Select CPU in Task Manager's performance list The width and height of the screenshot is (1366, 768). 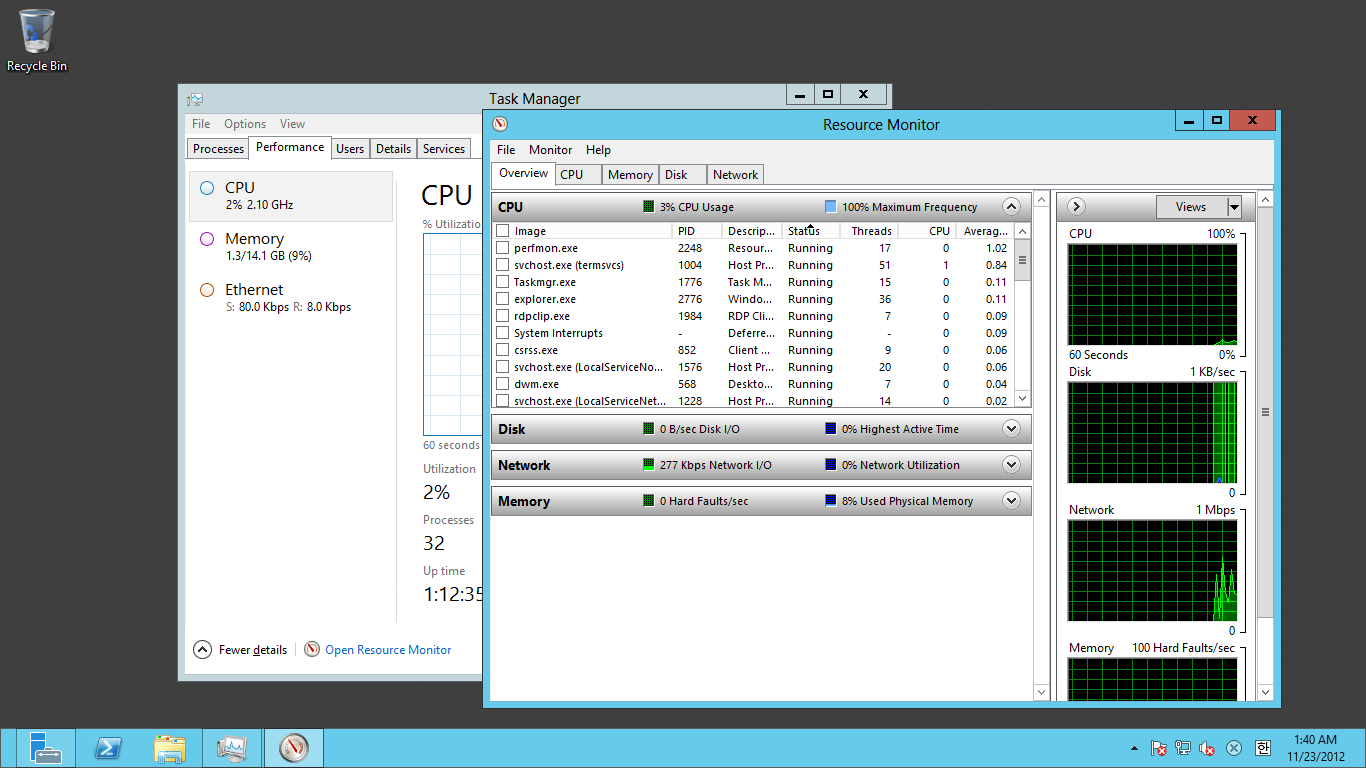point(291,195)
